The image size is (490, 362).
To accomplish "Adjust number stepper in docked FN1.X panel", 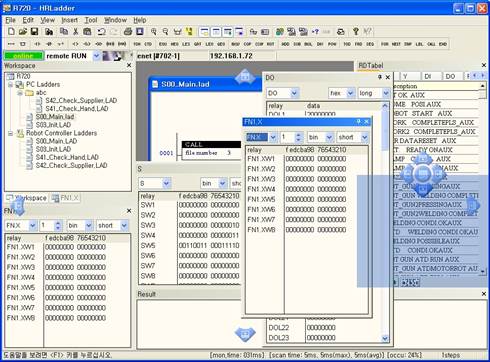I will 58,225.
